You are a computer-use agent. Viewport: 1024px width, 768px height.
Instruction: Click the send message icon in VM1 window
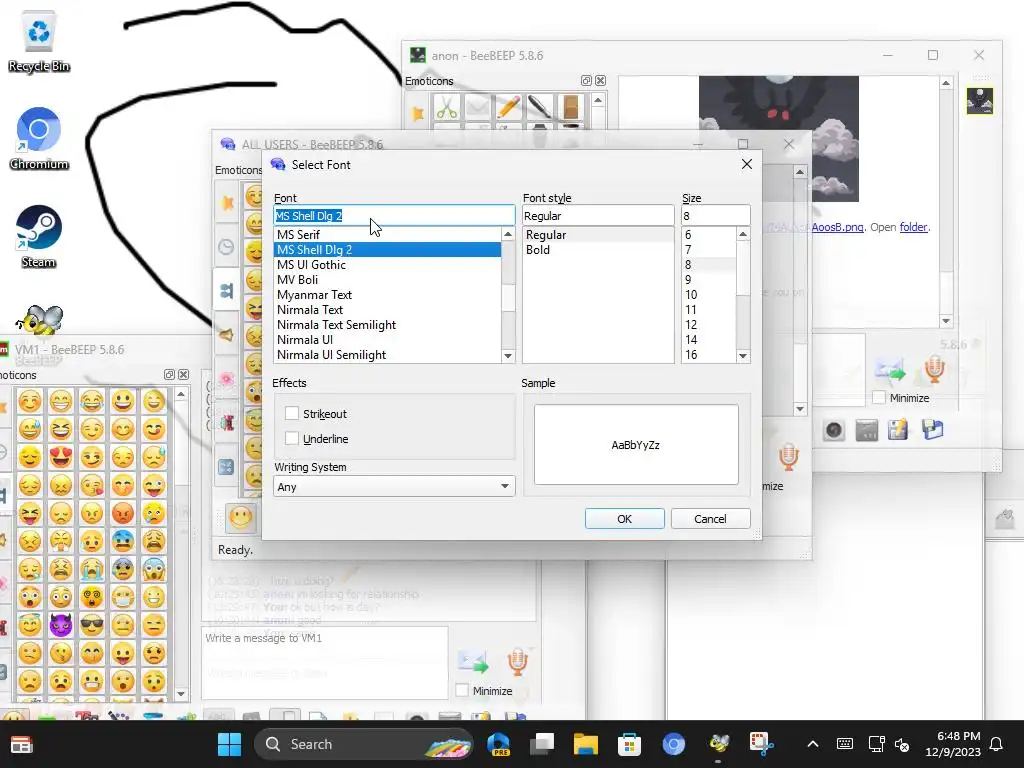pyautogui.click(x=473, y=662)
